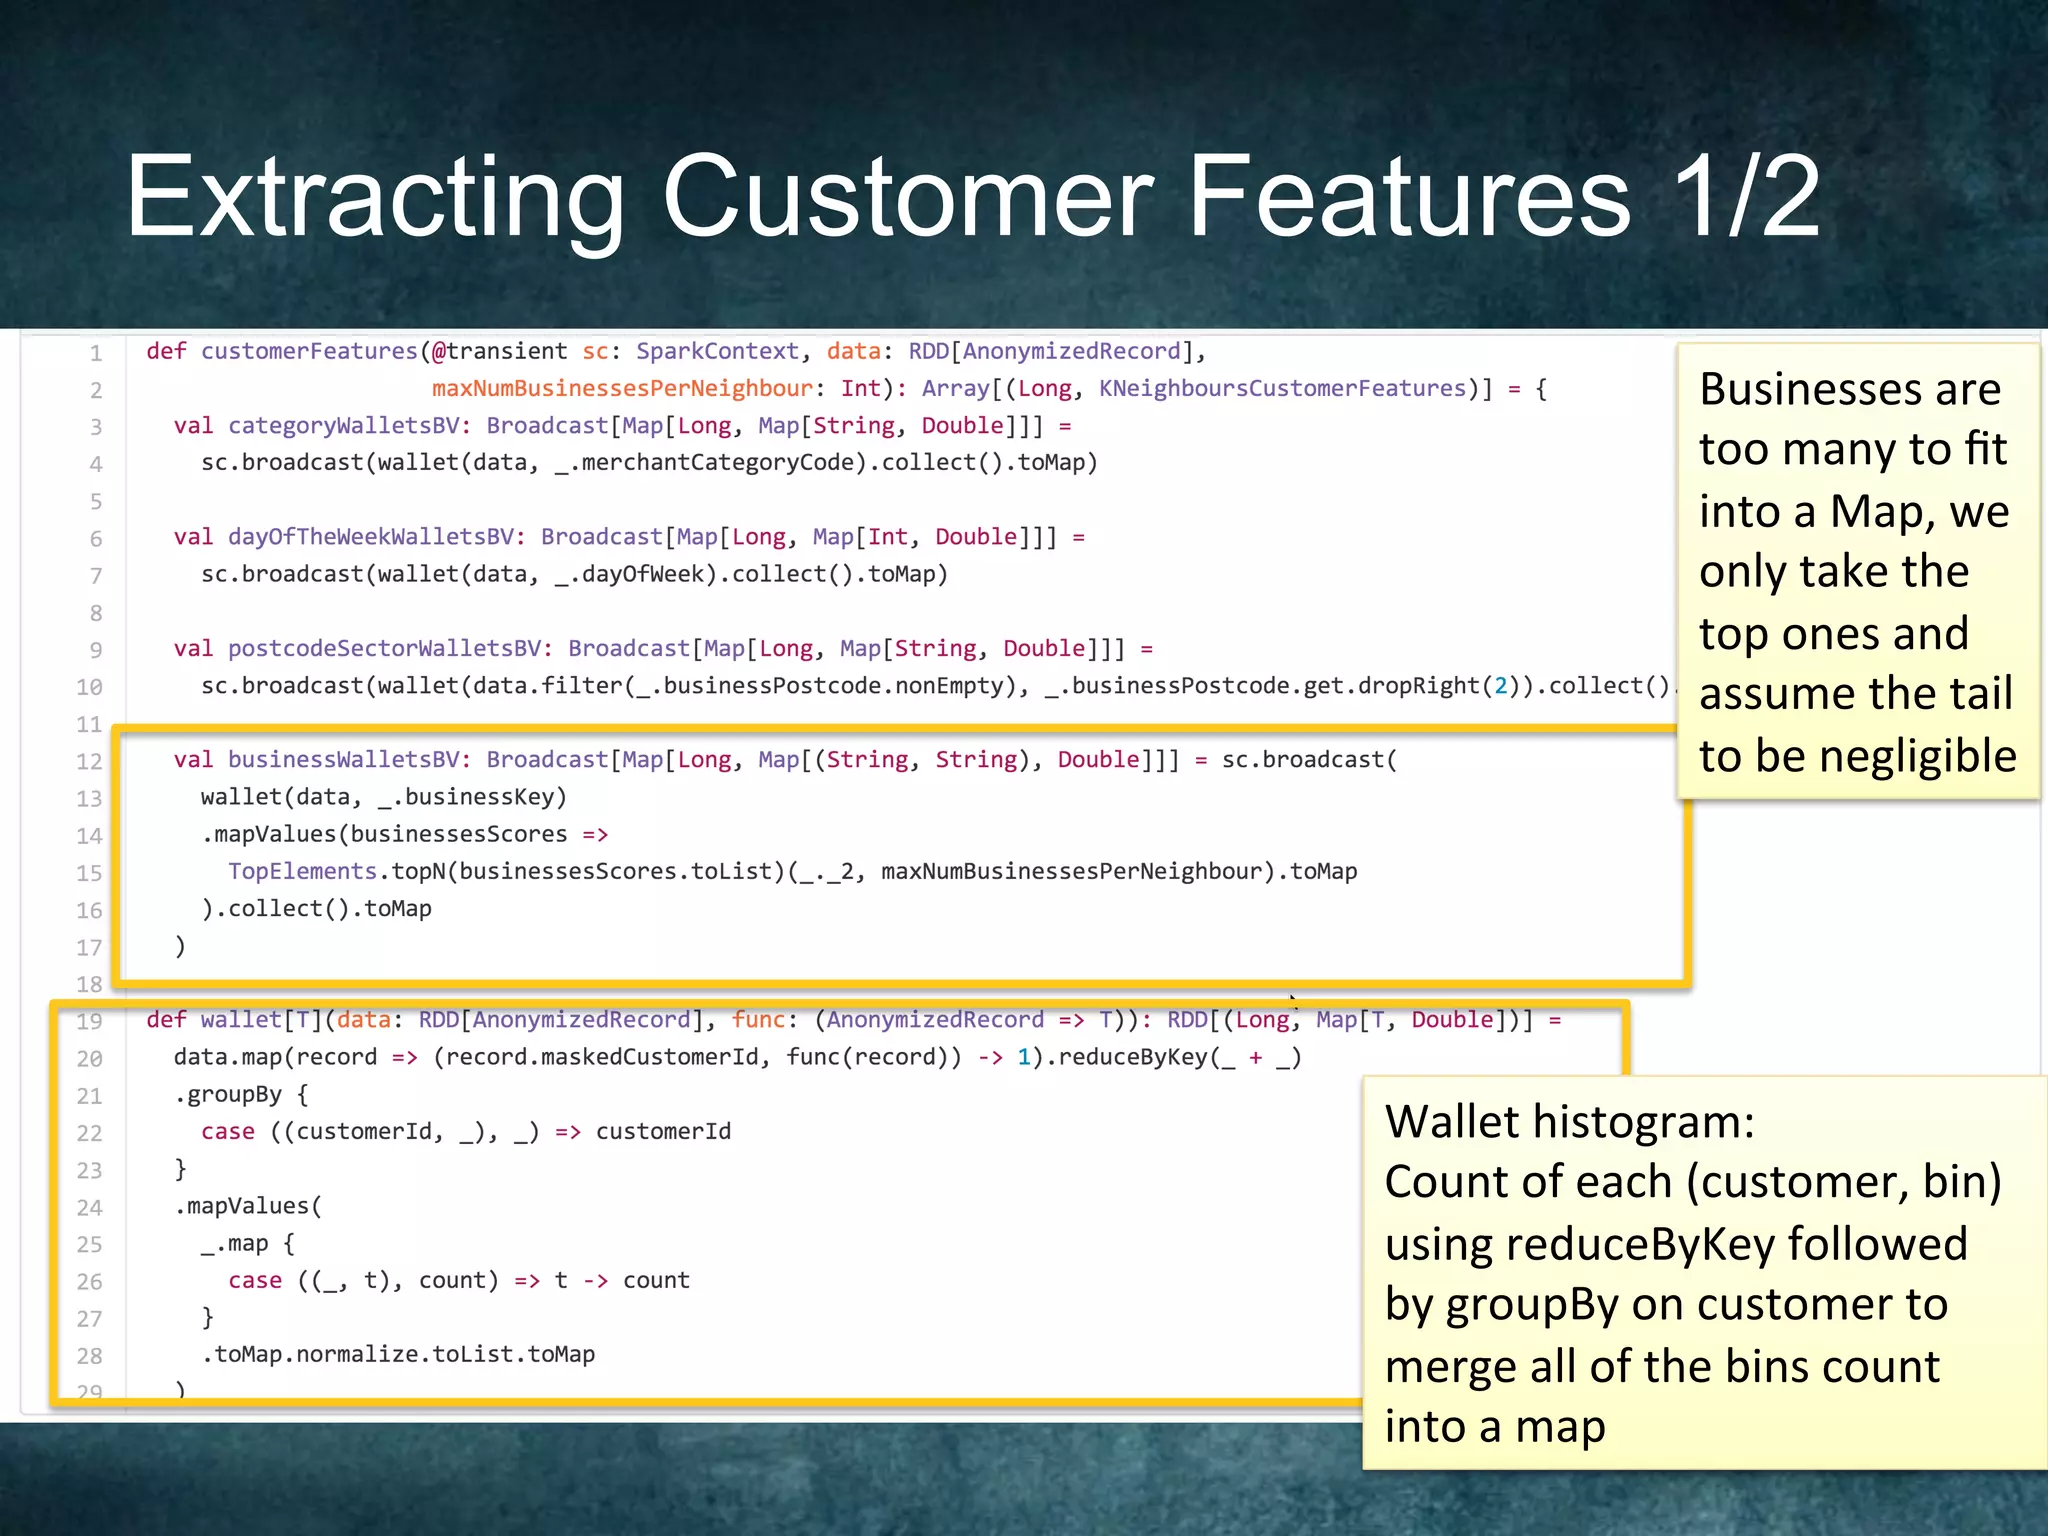This screenshot has width=2048, height=1536.
Task: Click 'val postcodeSectorWalletsBV' on line 9
Action: pos(357,649)
